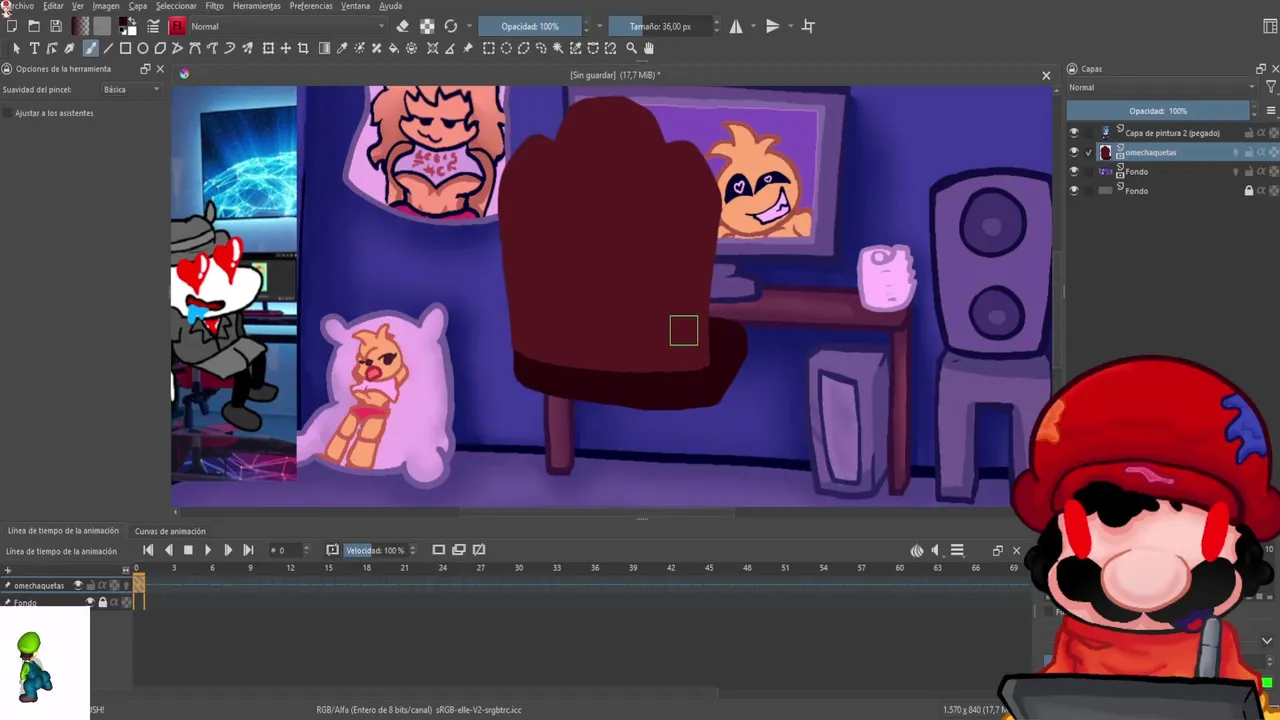Viewport: 1280px width, 720px height.
Task: Open the brush settings editor icon
Action: pyautogui.click(x=153, y=26)
